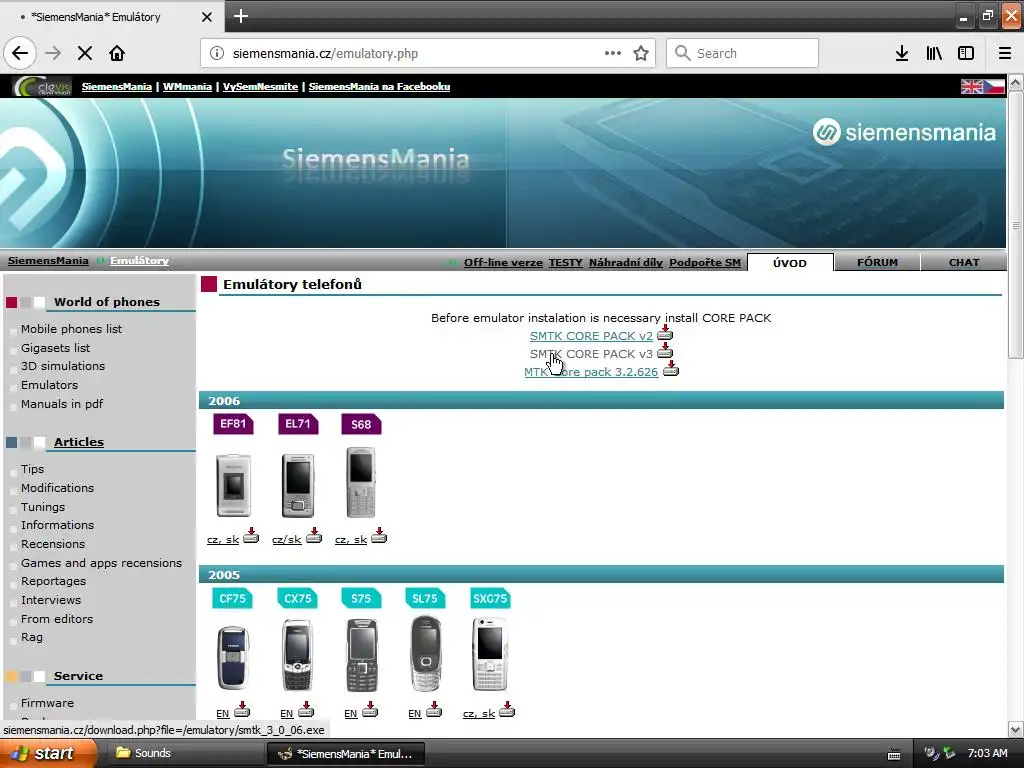1024x768 pixels.
Task: Open Manuals in pdf in sidebar
Action: pos(62,404)
